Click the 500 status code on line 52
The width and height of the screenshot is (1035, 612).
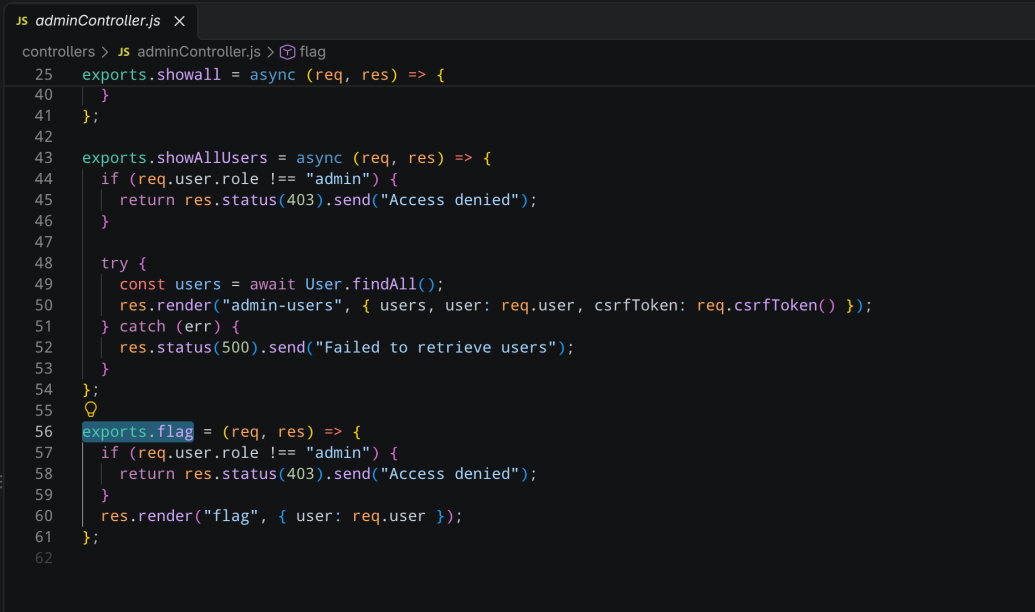coord(236,347)
